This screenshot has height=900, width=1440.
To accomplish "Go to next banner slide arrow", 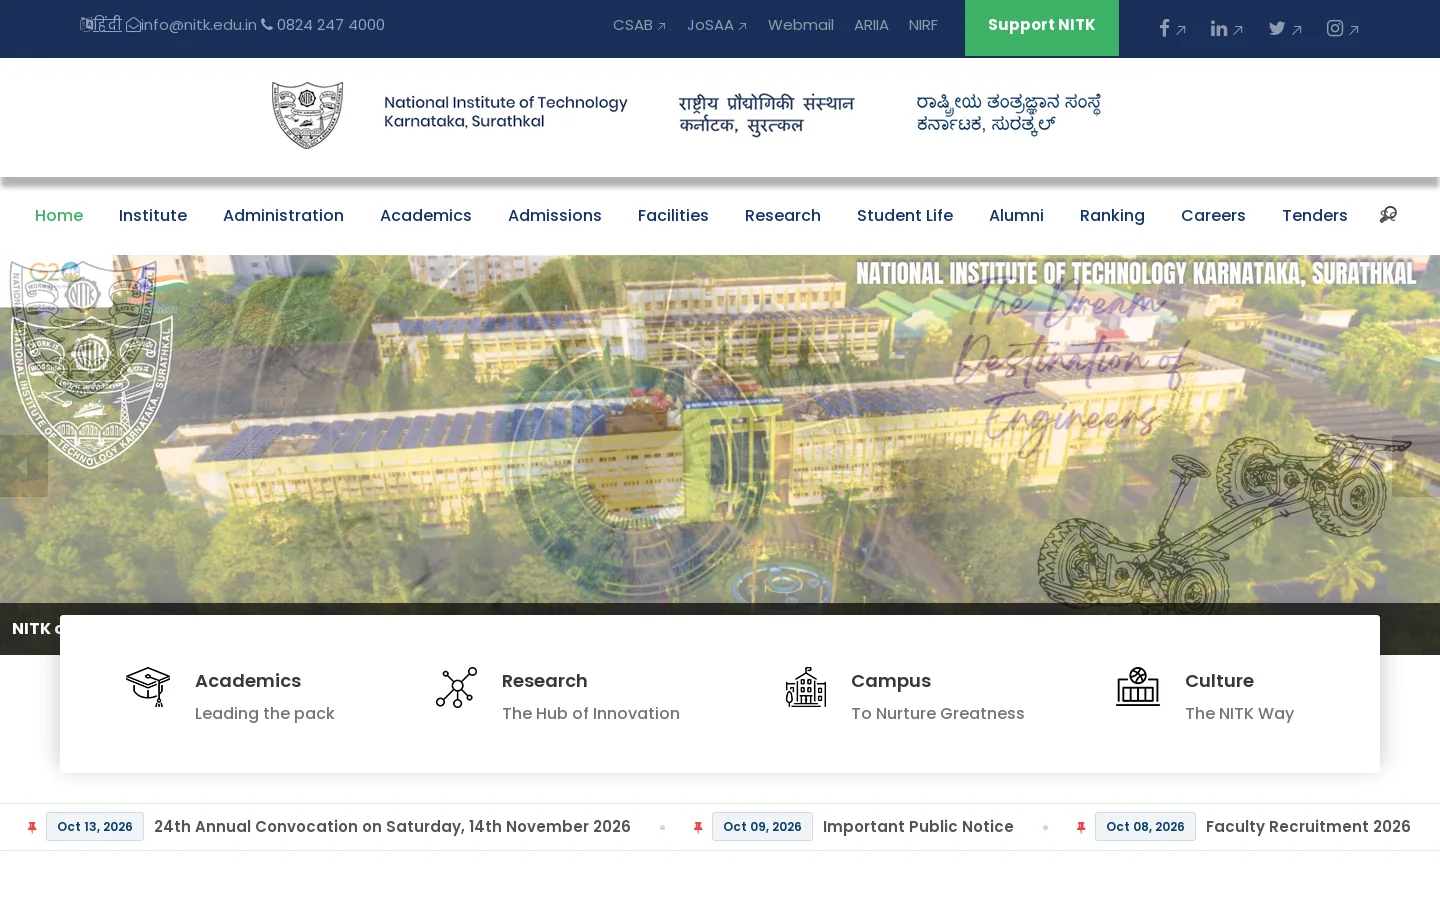I will [x=1416, y=466].
